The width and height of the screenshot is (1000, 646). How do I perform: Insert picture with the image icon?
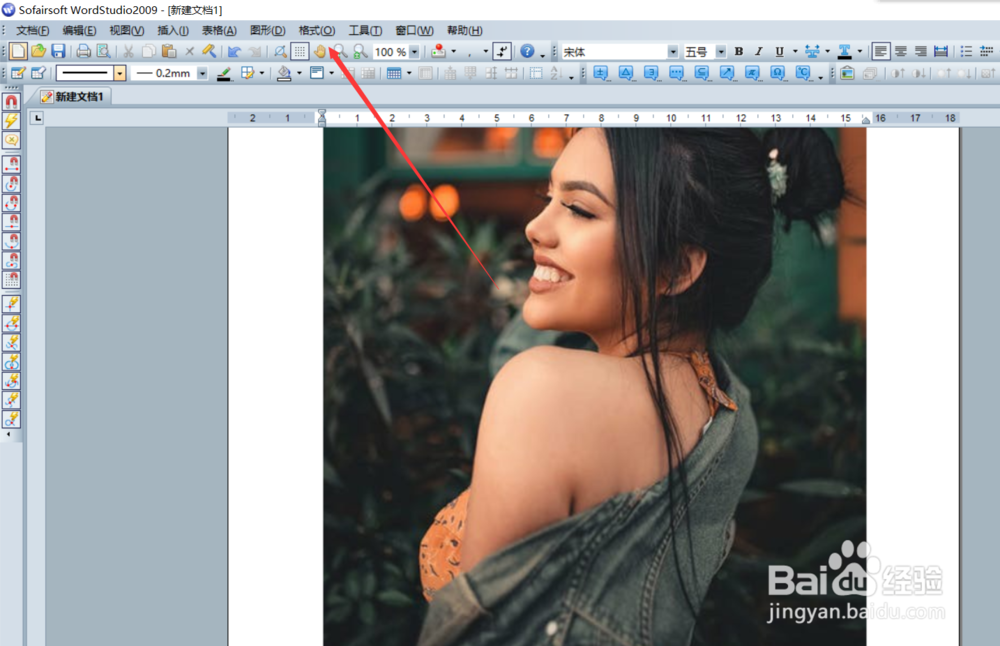(847, 73)
